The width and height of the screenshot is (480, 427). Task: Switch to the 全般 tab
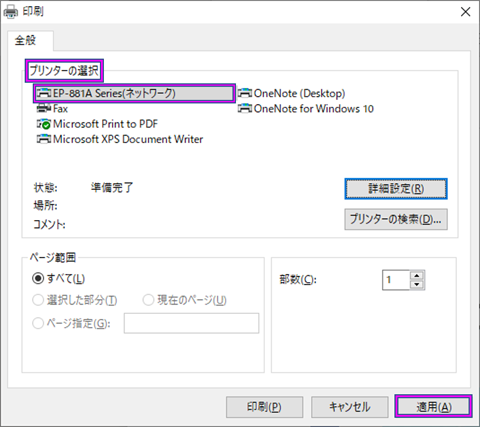(x=25, y=40)
